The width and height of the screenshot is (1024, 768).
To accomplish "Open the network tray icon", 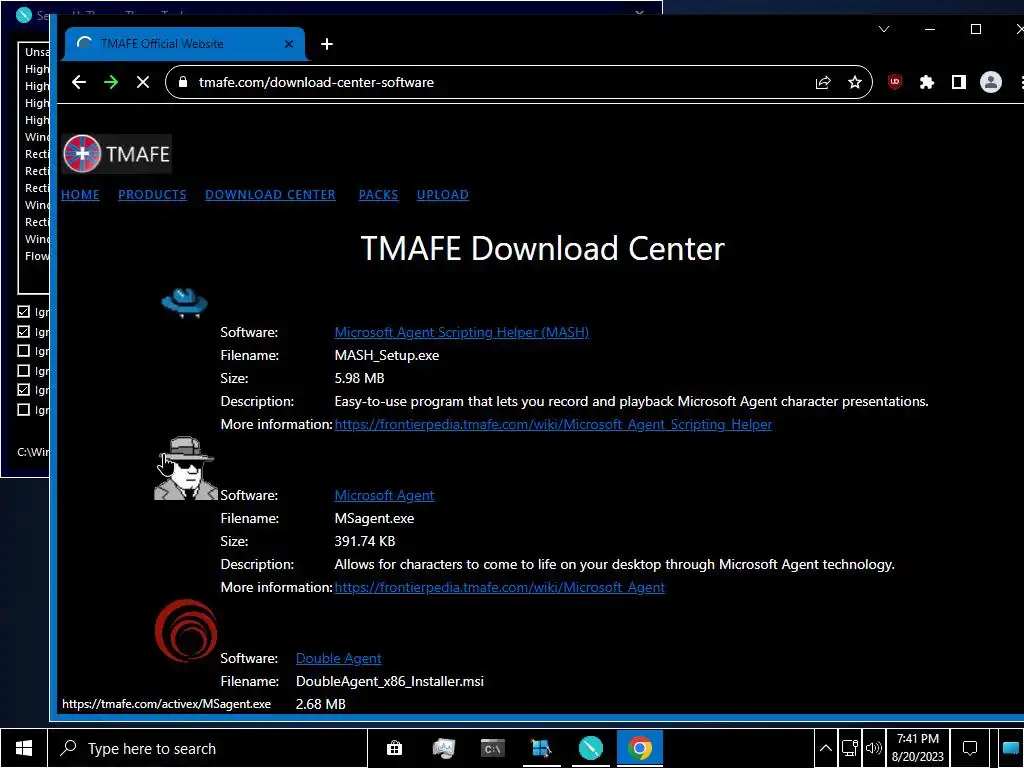I will pos(850,748).
